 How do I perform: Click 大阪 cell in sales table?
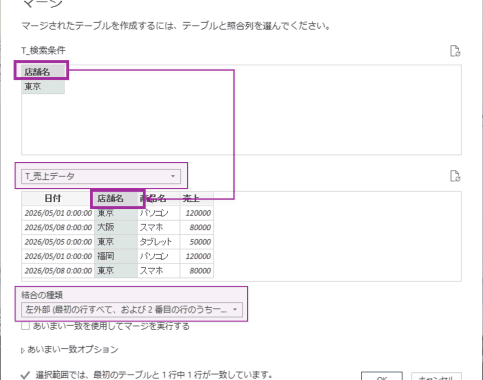(x=116, y=227)
